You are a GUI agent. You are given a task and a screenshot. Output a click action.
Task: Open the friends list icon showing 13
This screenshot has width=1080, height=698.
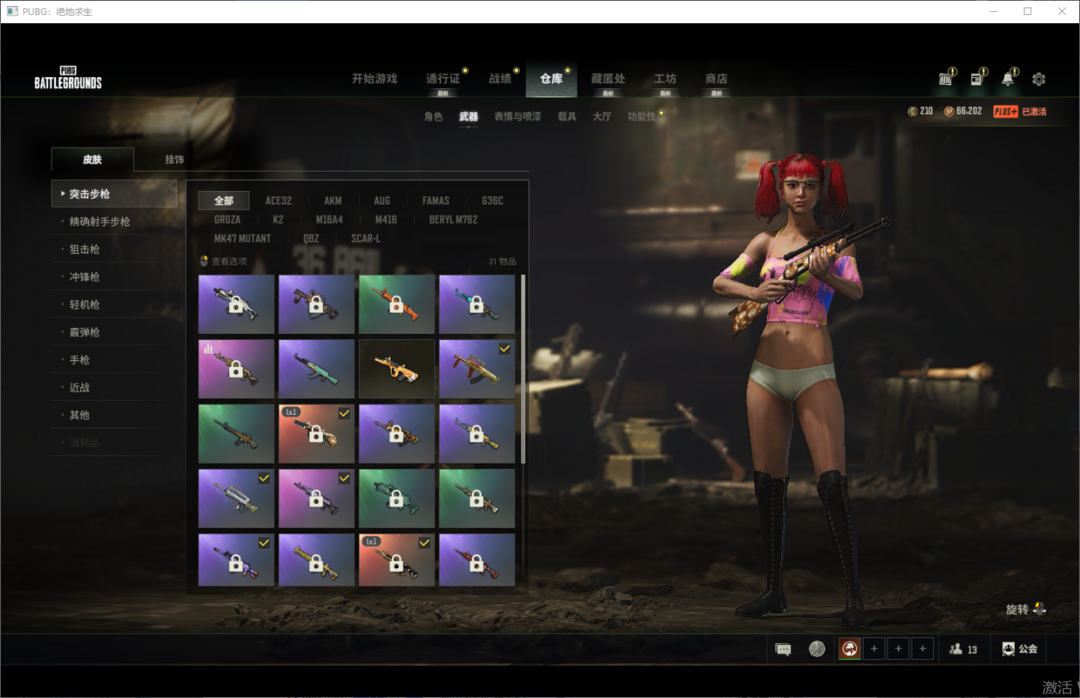point(956,648)
